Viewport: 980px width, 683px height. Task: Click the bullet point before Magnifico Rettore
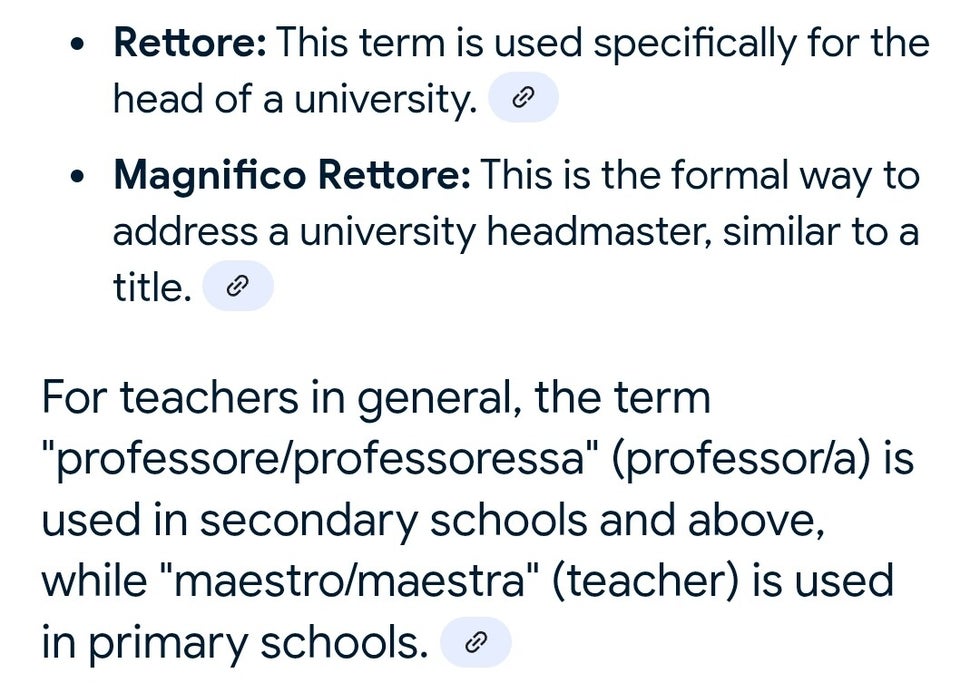[x=77, y=177]
